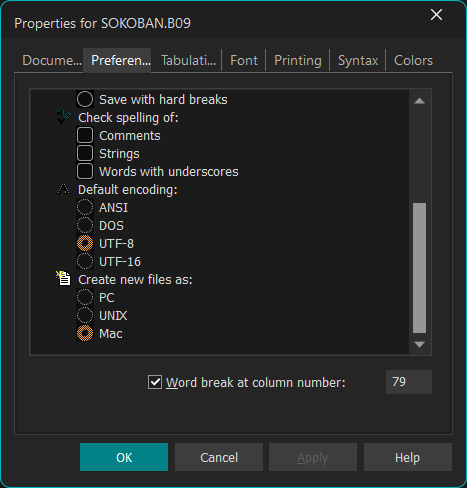The image size is (467, 488).
Task: Click the letter A icon beside Default encoding
Action: coord(63,189)
